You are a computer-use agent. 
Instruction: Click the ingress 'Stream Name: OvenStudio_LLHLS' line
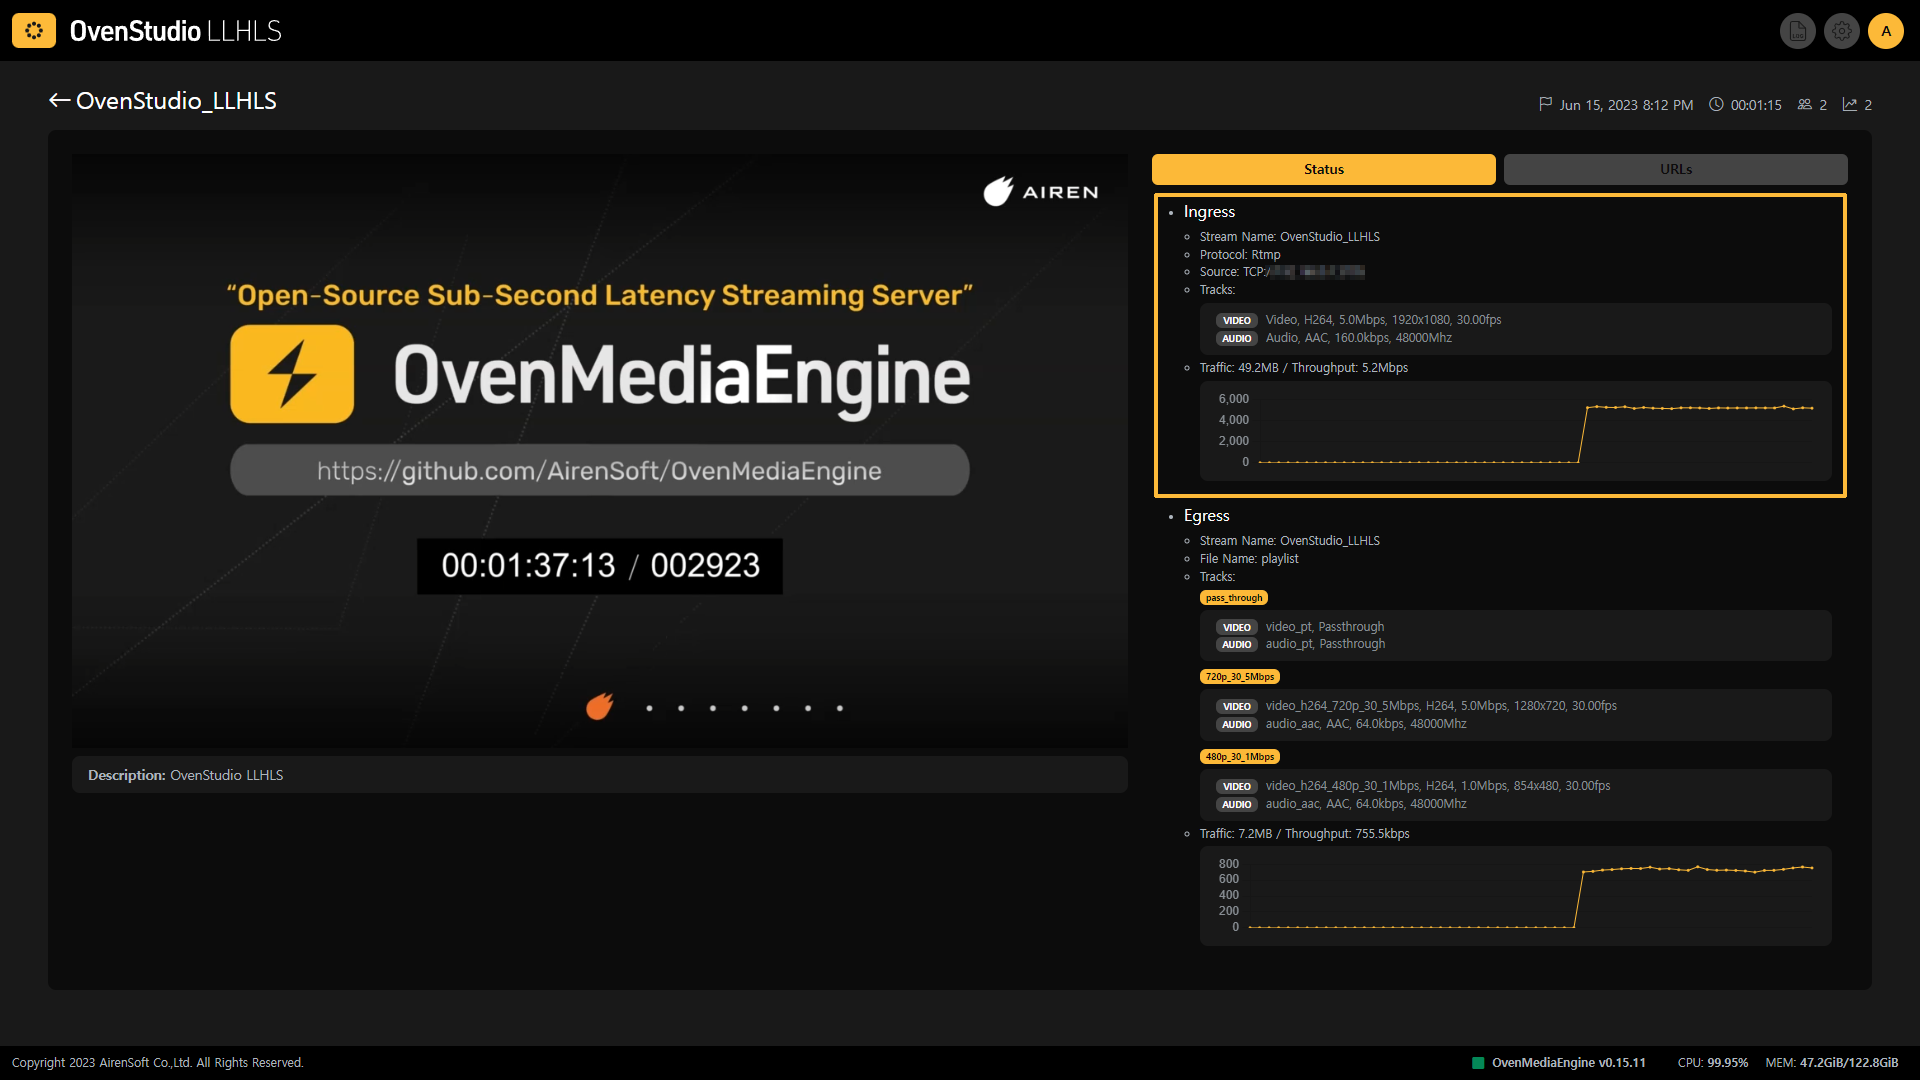point(1290,236)
